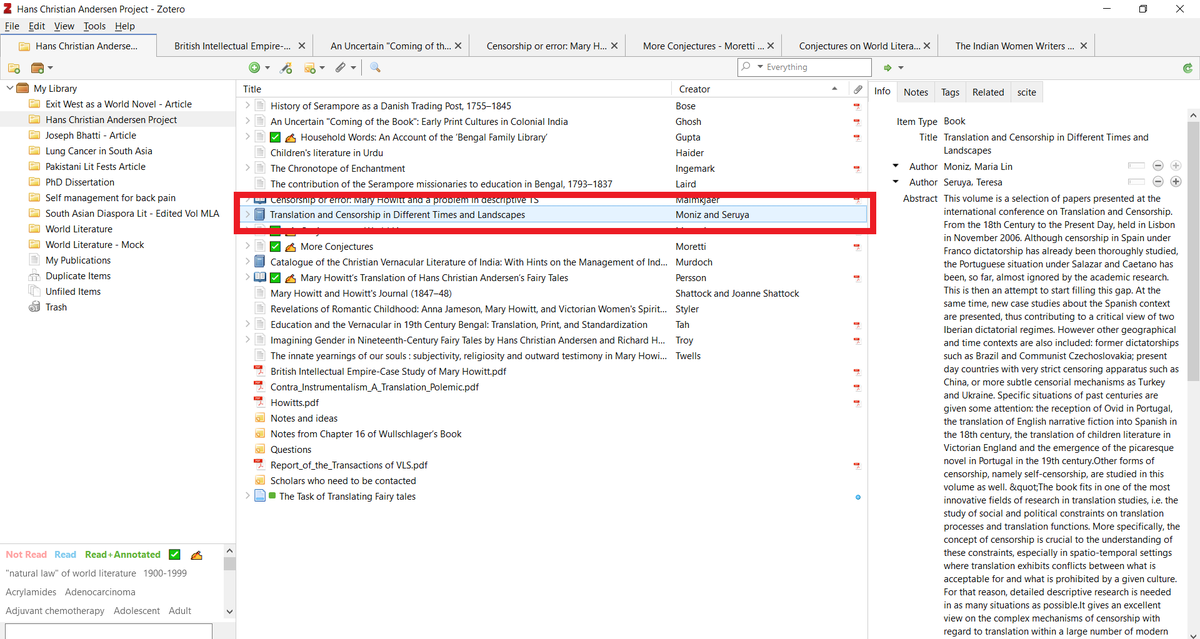Click the attachment paperclip column header
Screen dimensions: 1200x639
tap(857, 89)
